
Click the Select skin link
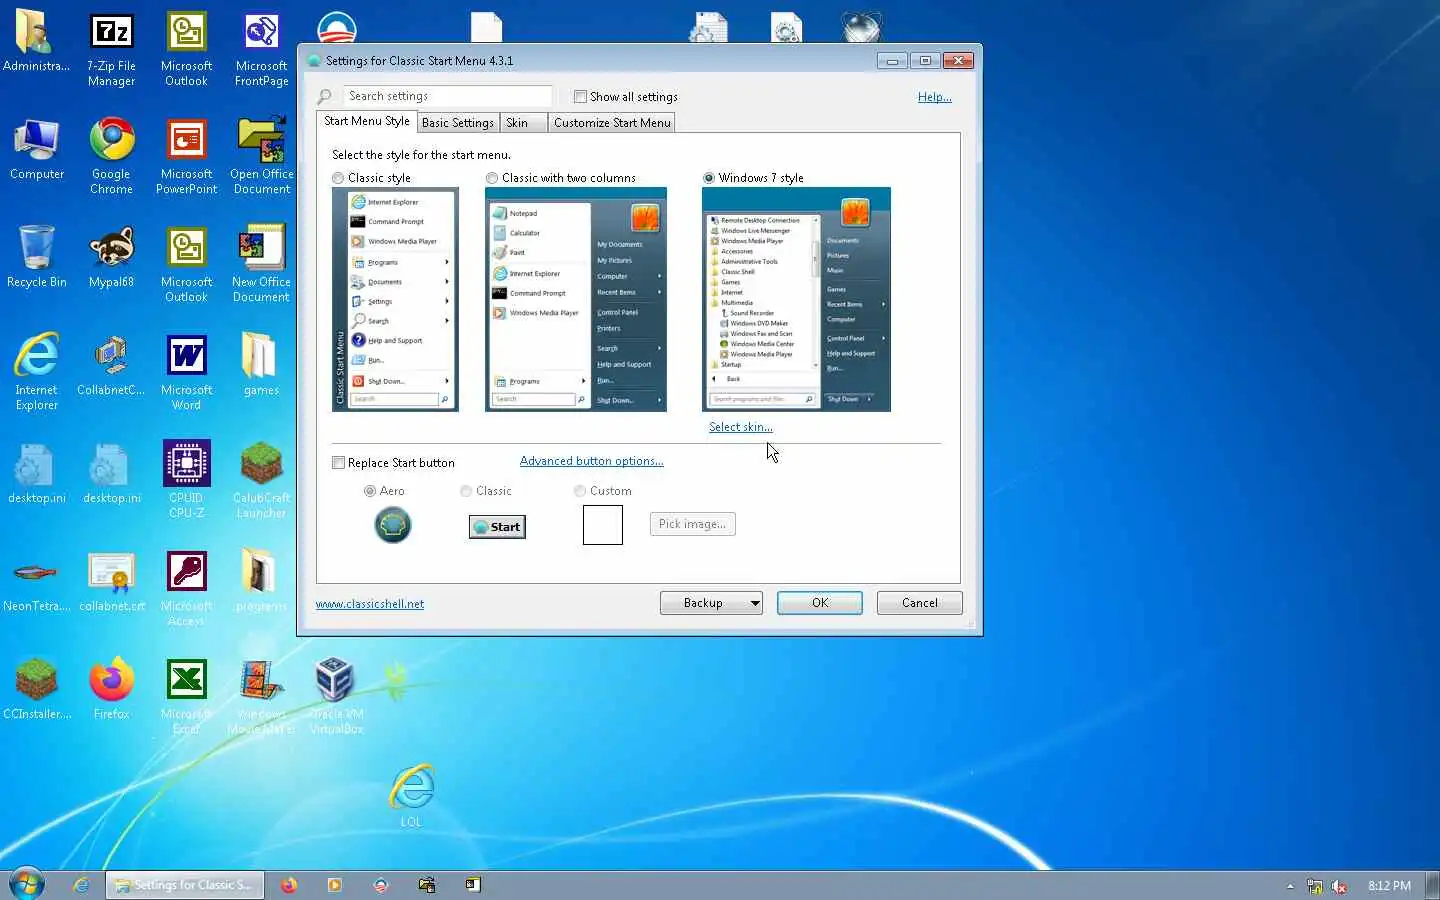click(741, 427)
